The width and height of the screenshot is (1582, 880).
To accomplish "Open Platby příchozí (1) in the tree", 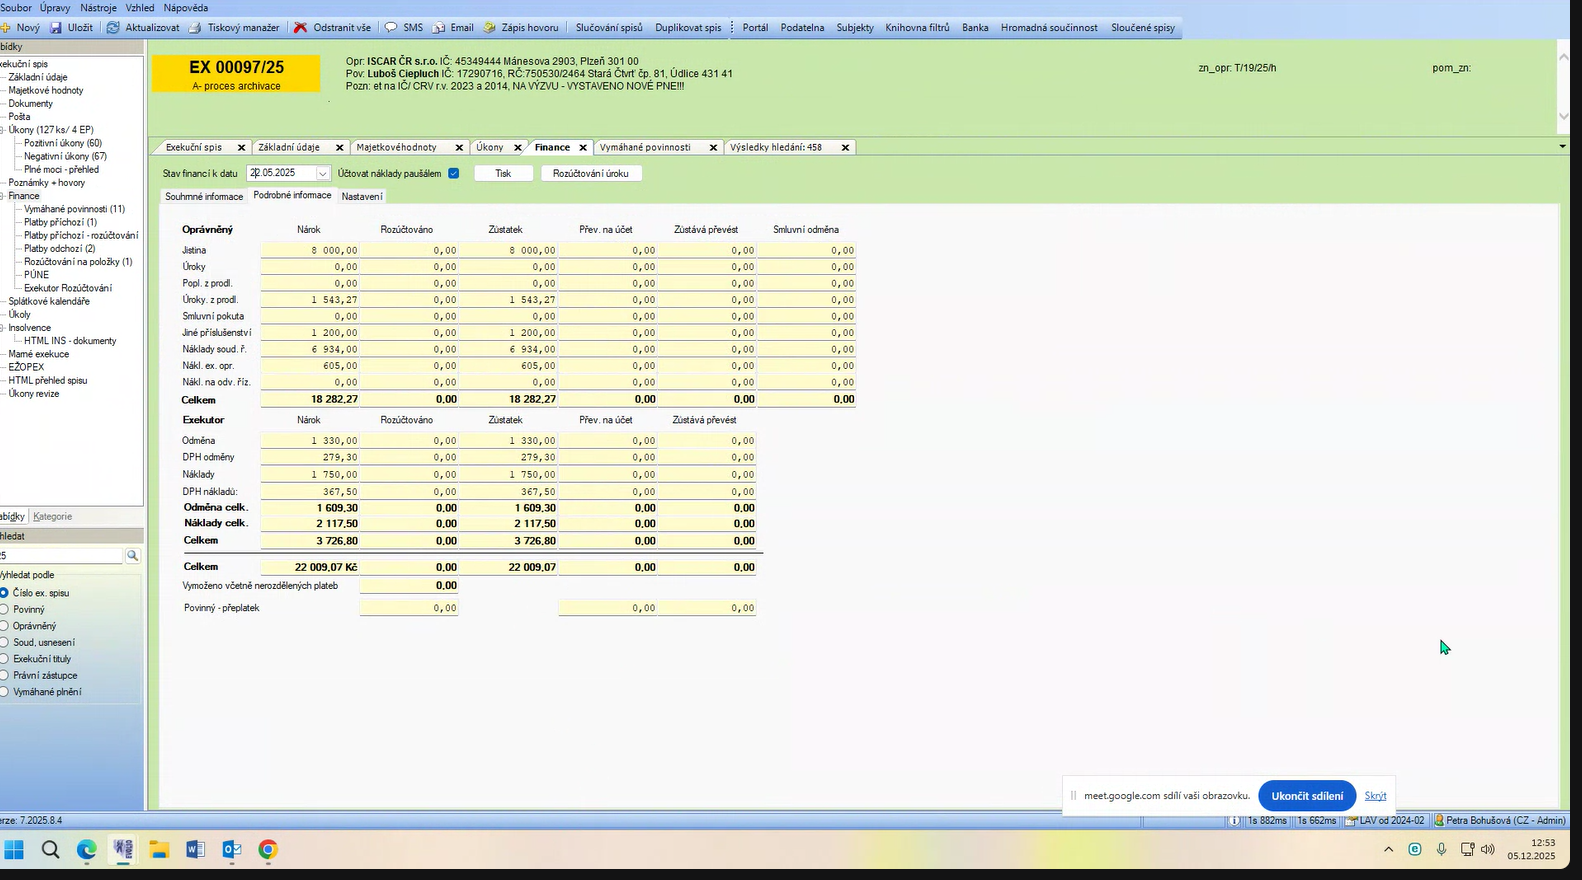I will point(60,222).
